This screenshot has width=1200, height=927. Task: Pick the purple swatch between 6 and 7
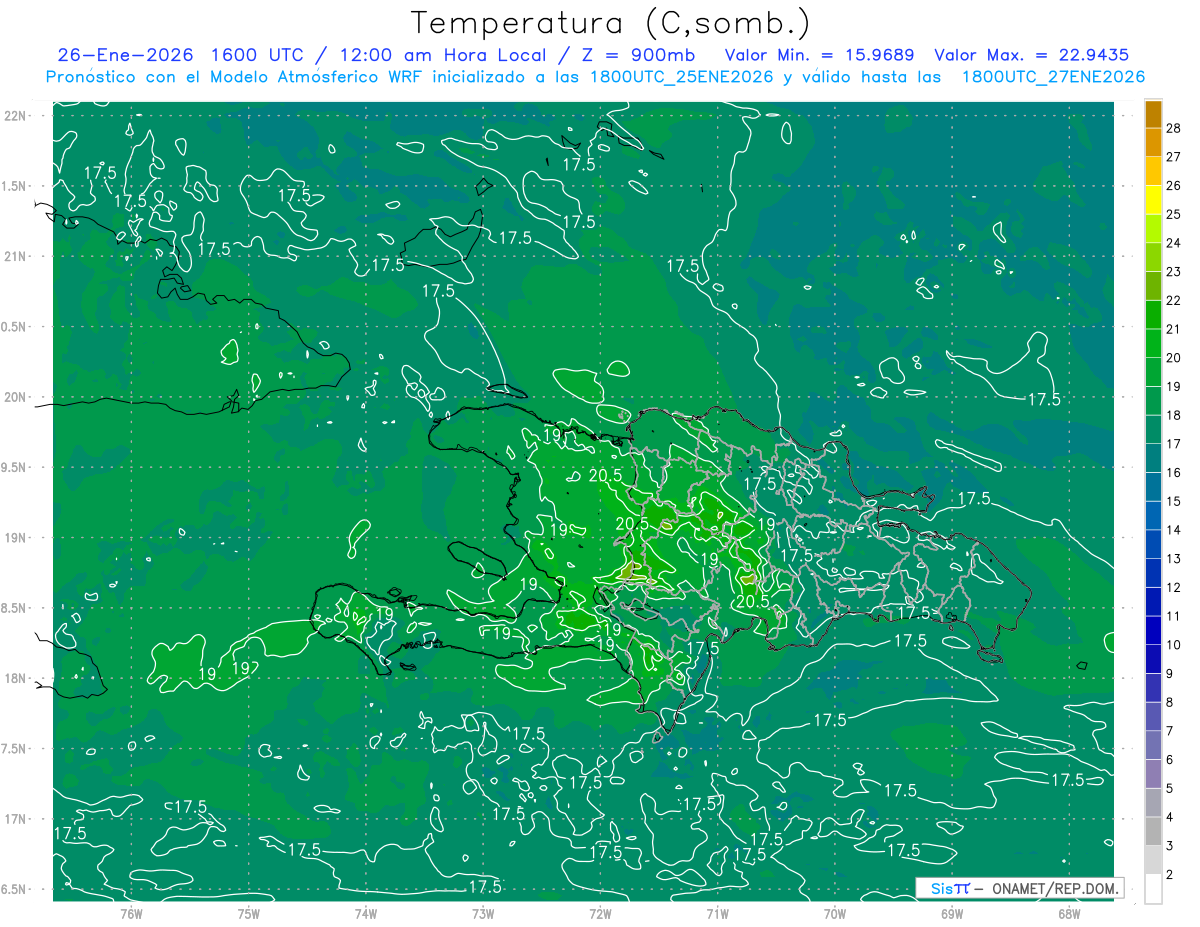[x=1153, y=746]
